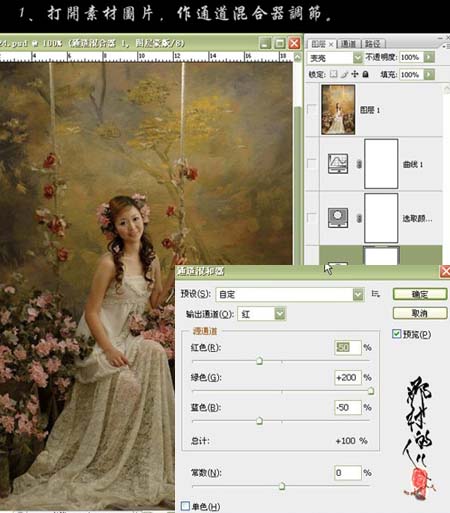Open the preset options icon beside the preset dropdown

[x=376, y=294]
